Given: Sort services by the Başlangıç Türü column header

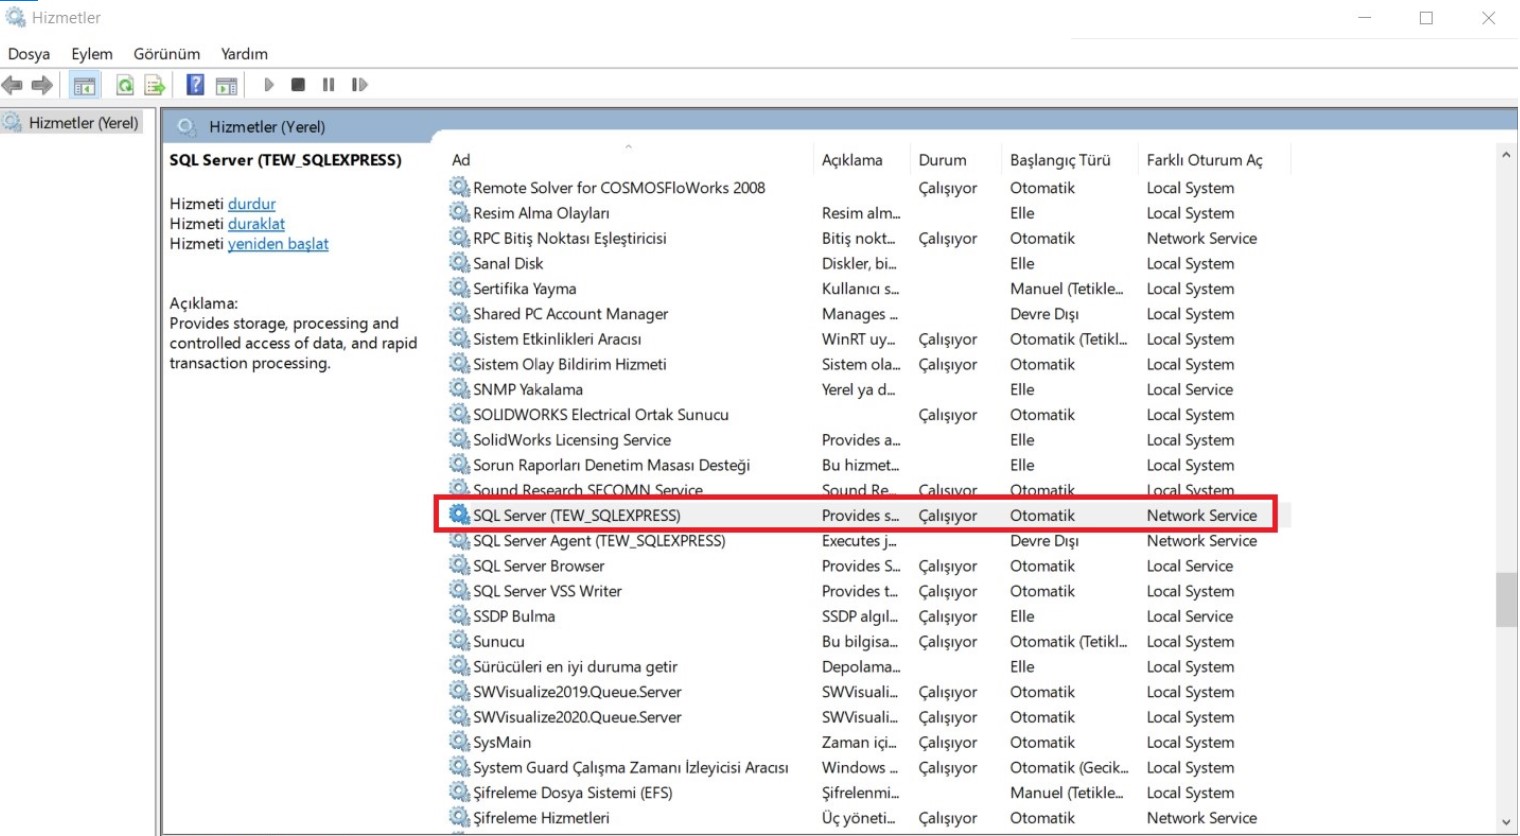Looking at the screenshot, I should pos(1060,160).
